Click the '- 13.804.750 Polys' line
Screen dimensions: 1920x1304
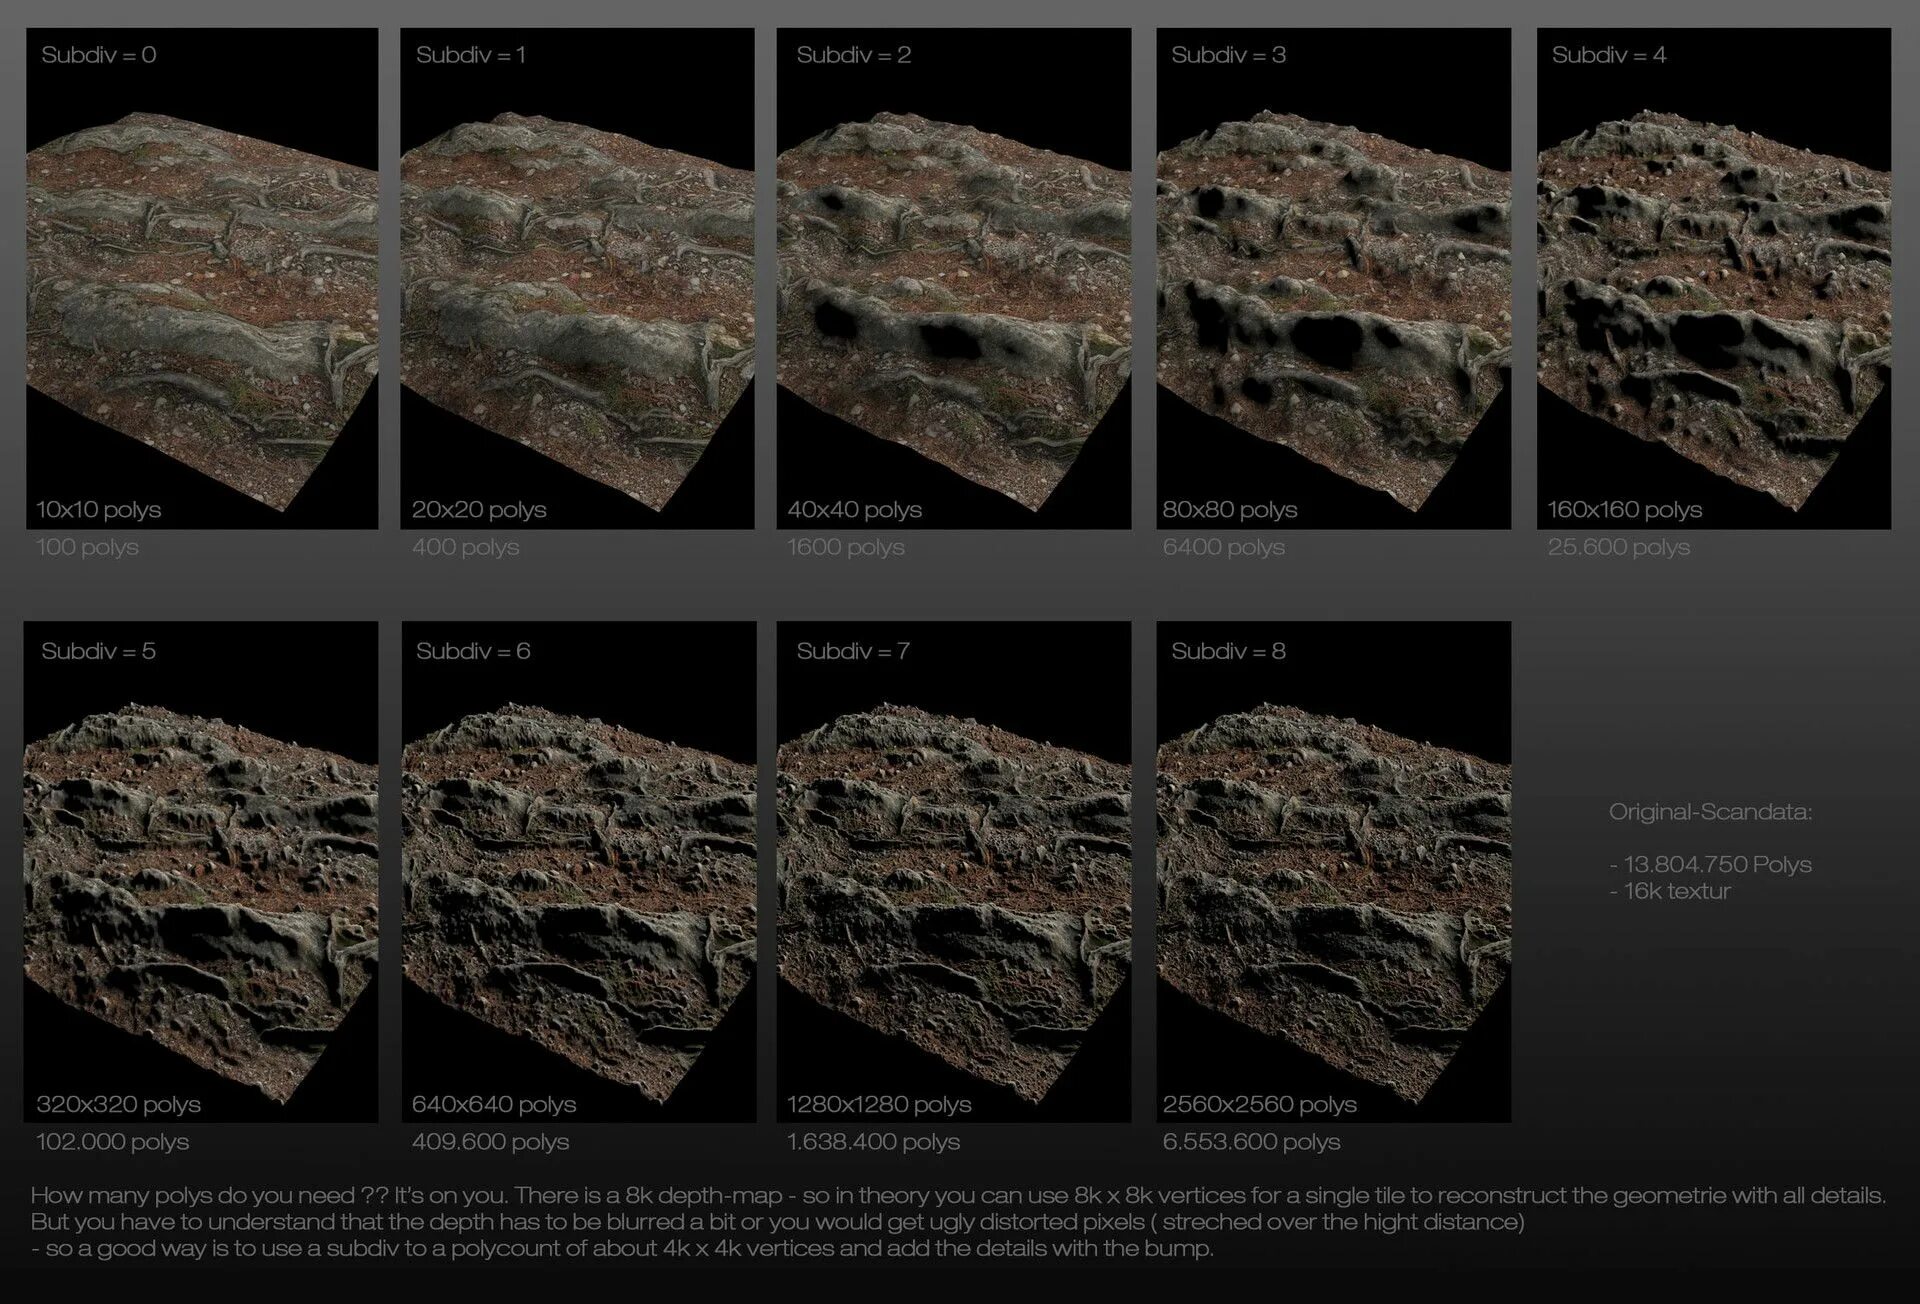(1710, 864)
